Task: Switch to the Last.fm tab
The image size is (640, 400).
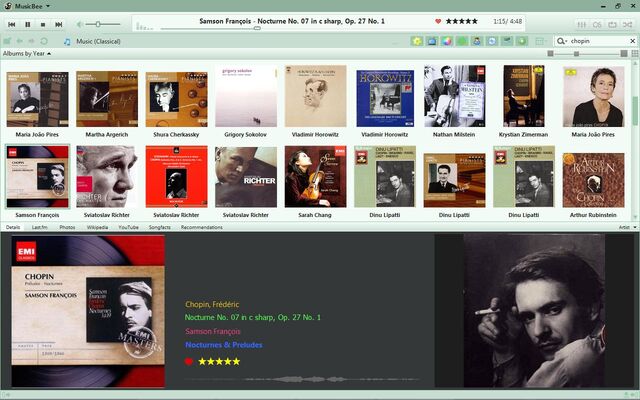Action: (x=40, y=227)
